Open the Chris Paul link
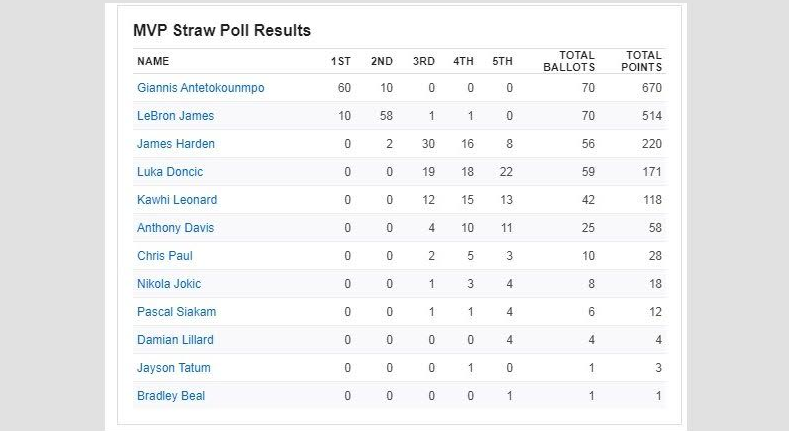The height and width of the screenshot is (431, 789). [x=165, y=256]
